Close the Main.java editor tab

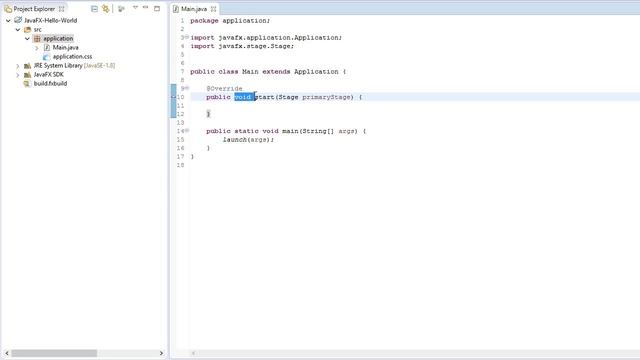213,9
